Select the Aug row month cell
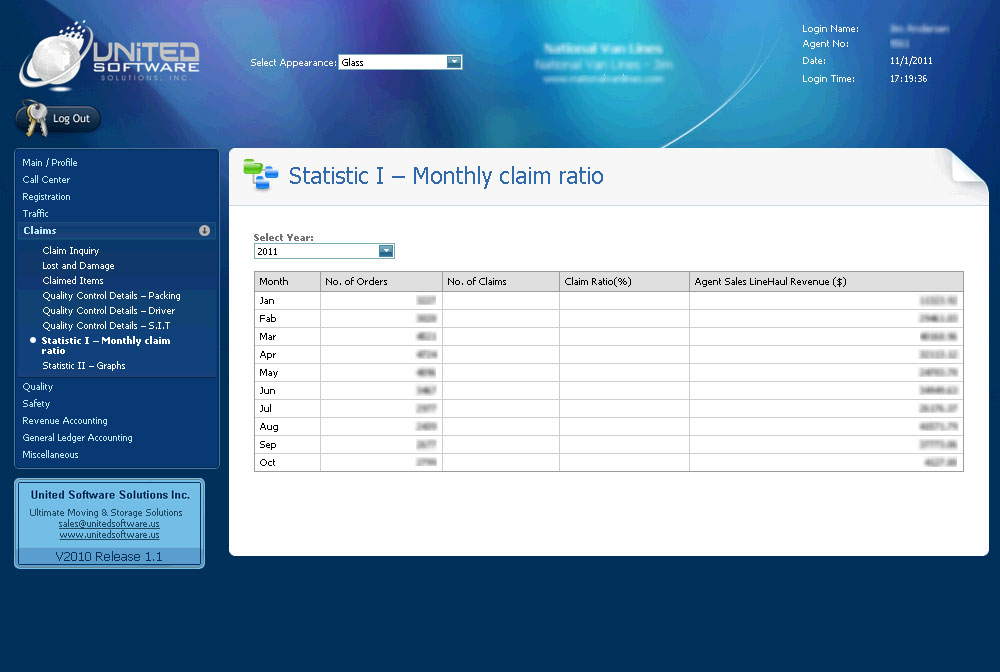Screen dimensions: 1000x672 click(x=287, y=427)
